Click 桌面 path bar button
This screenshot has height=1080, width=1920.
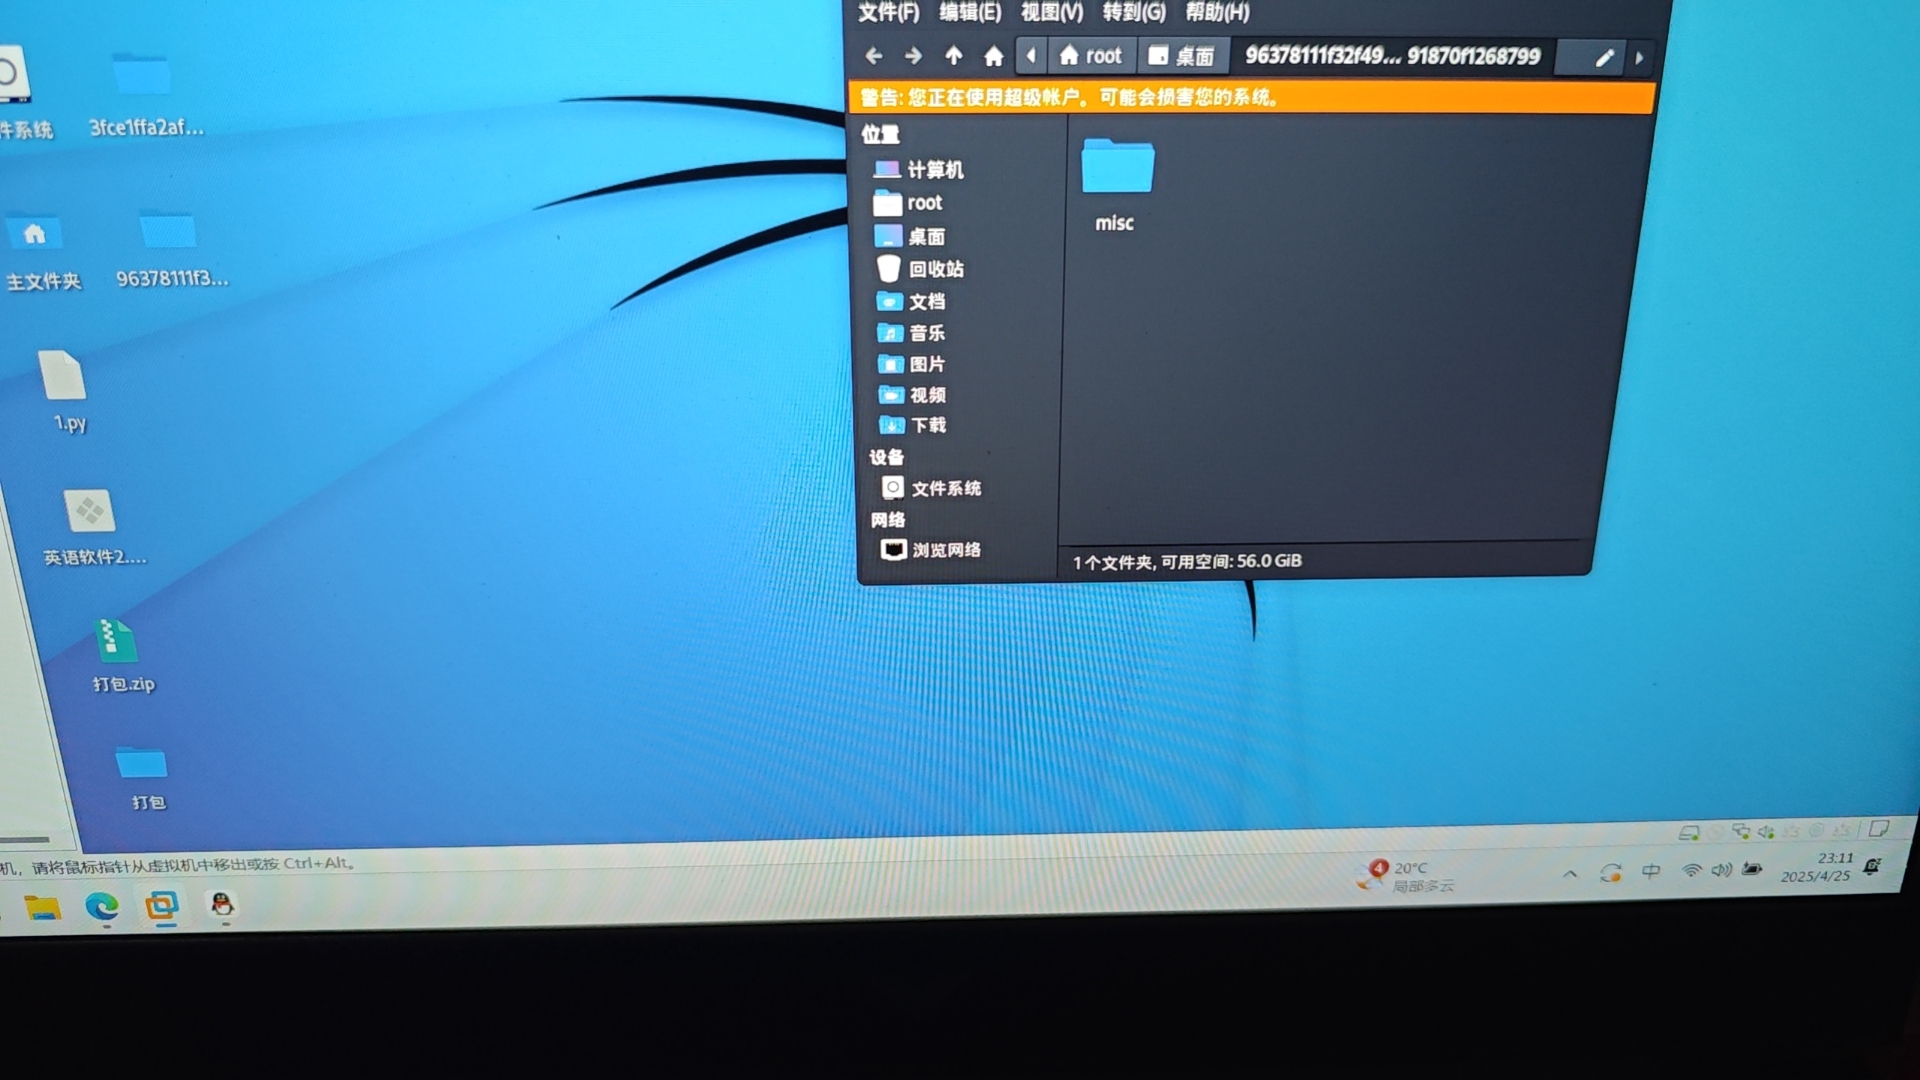(1182, 56)
